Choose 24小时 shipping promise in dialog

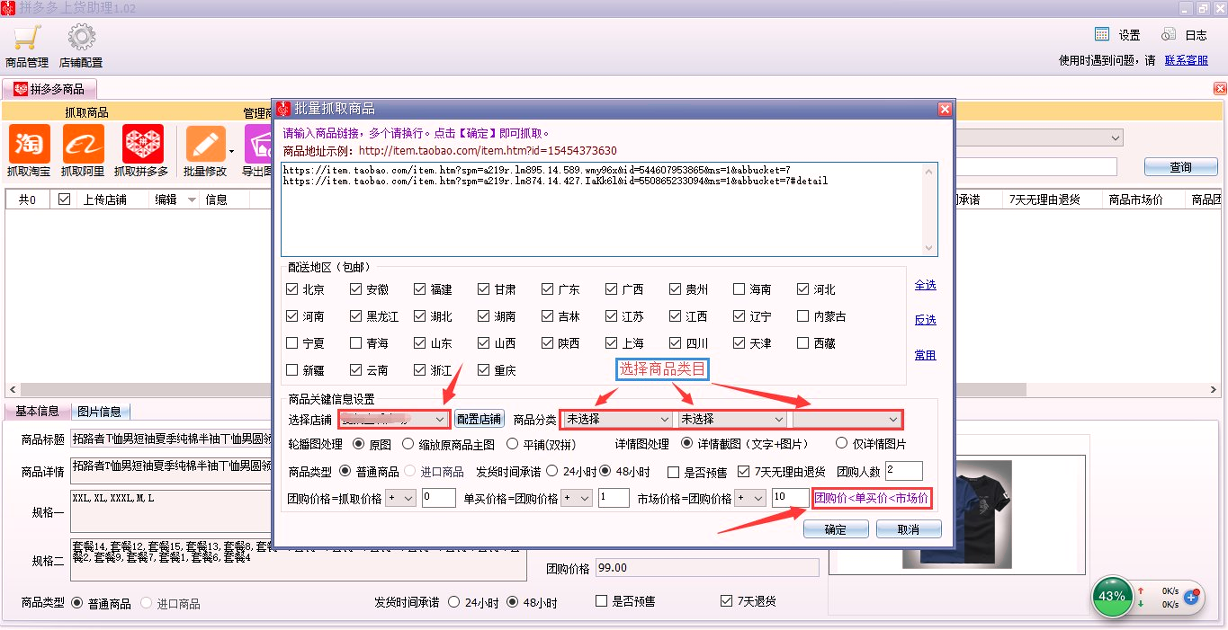[553, 472]
